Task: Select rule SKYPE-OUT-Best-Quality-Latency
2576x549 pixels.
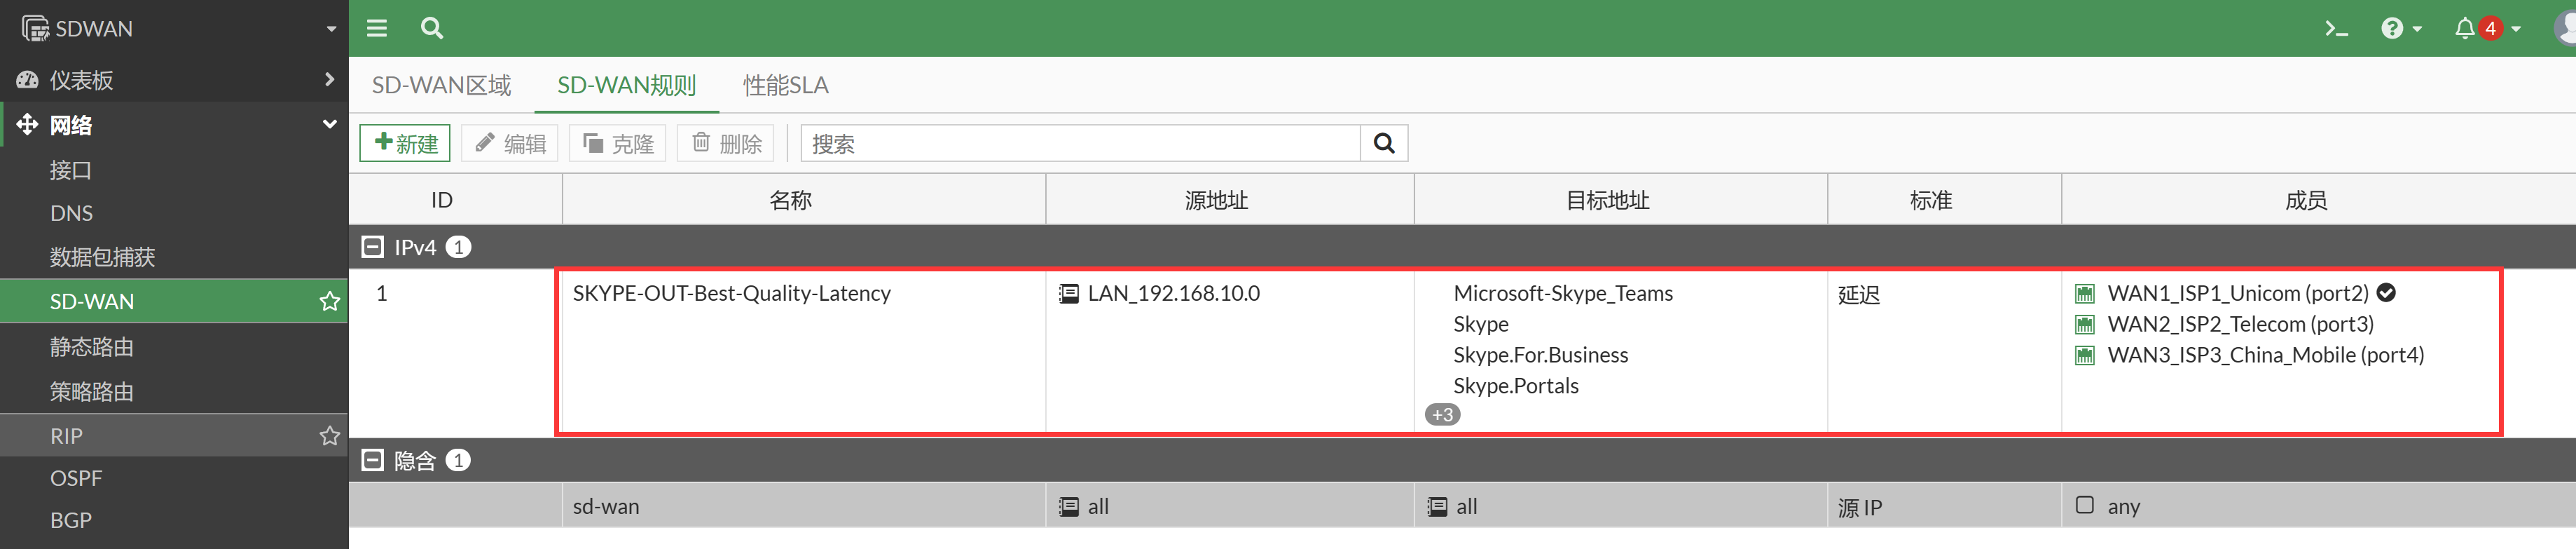Action: pyautogui.click(x=731, y=293)
